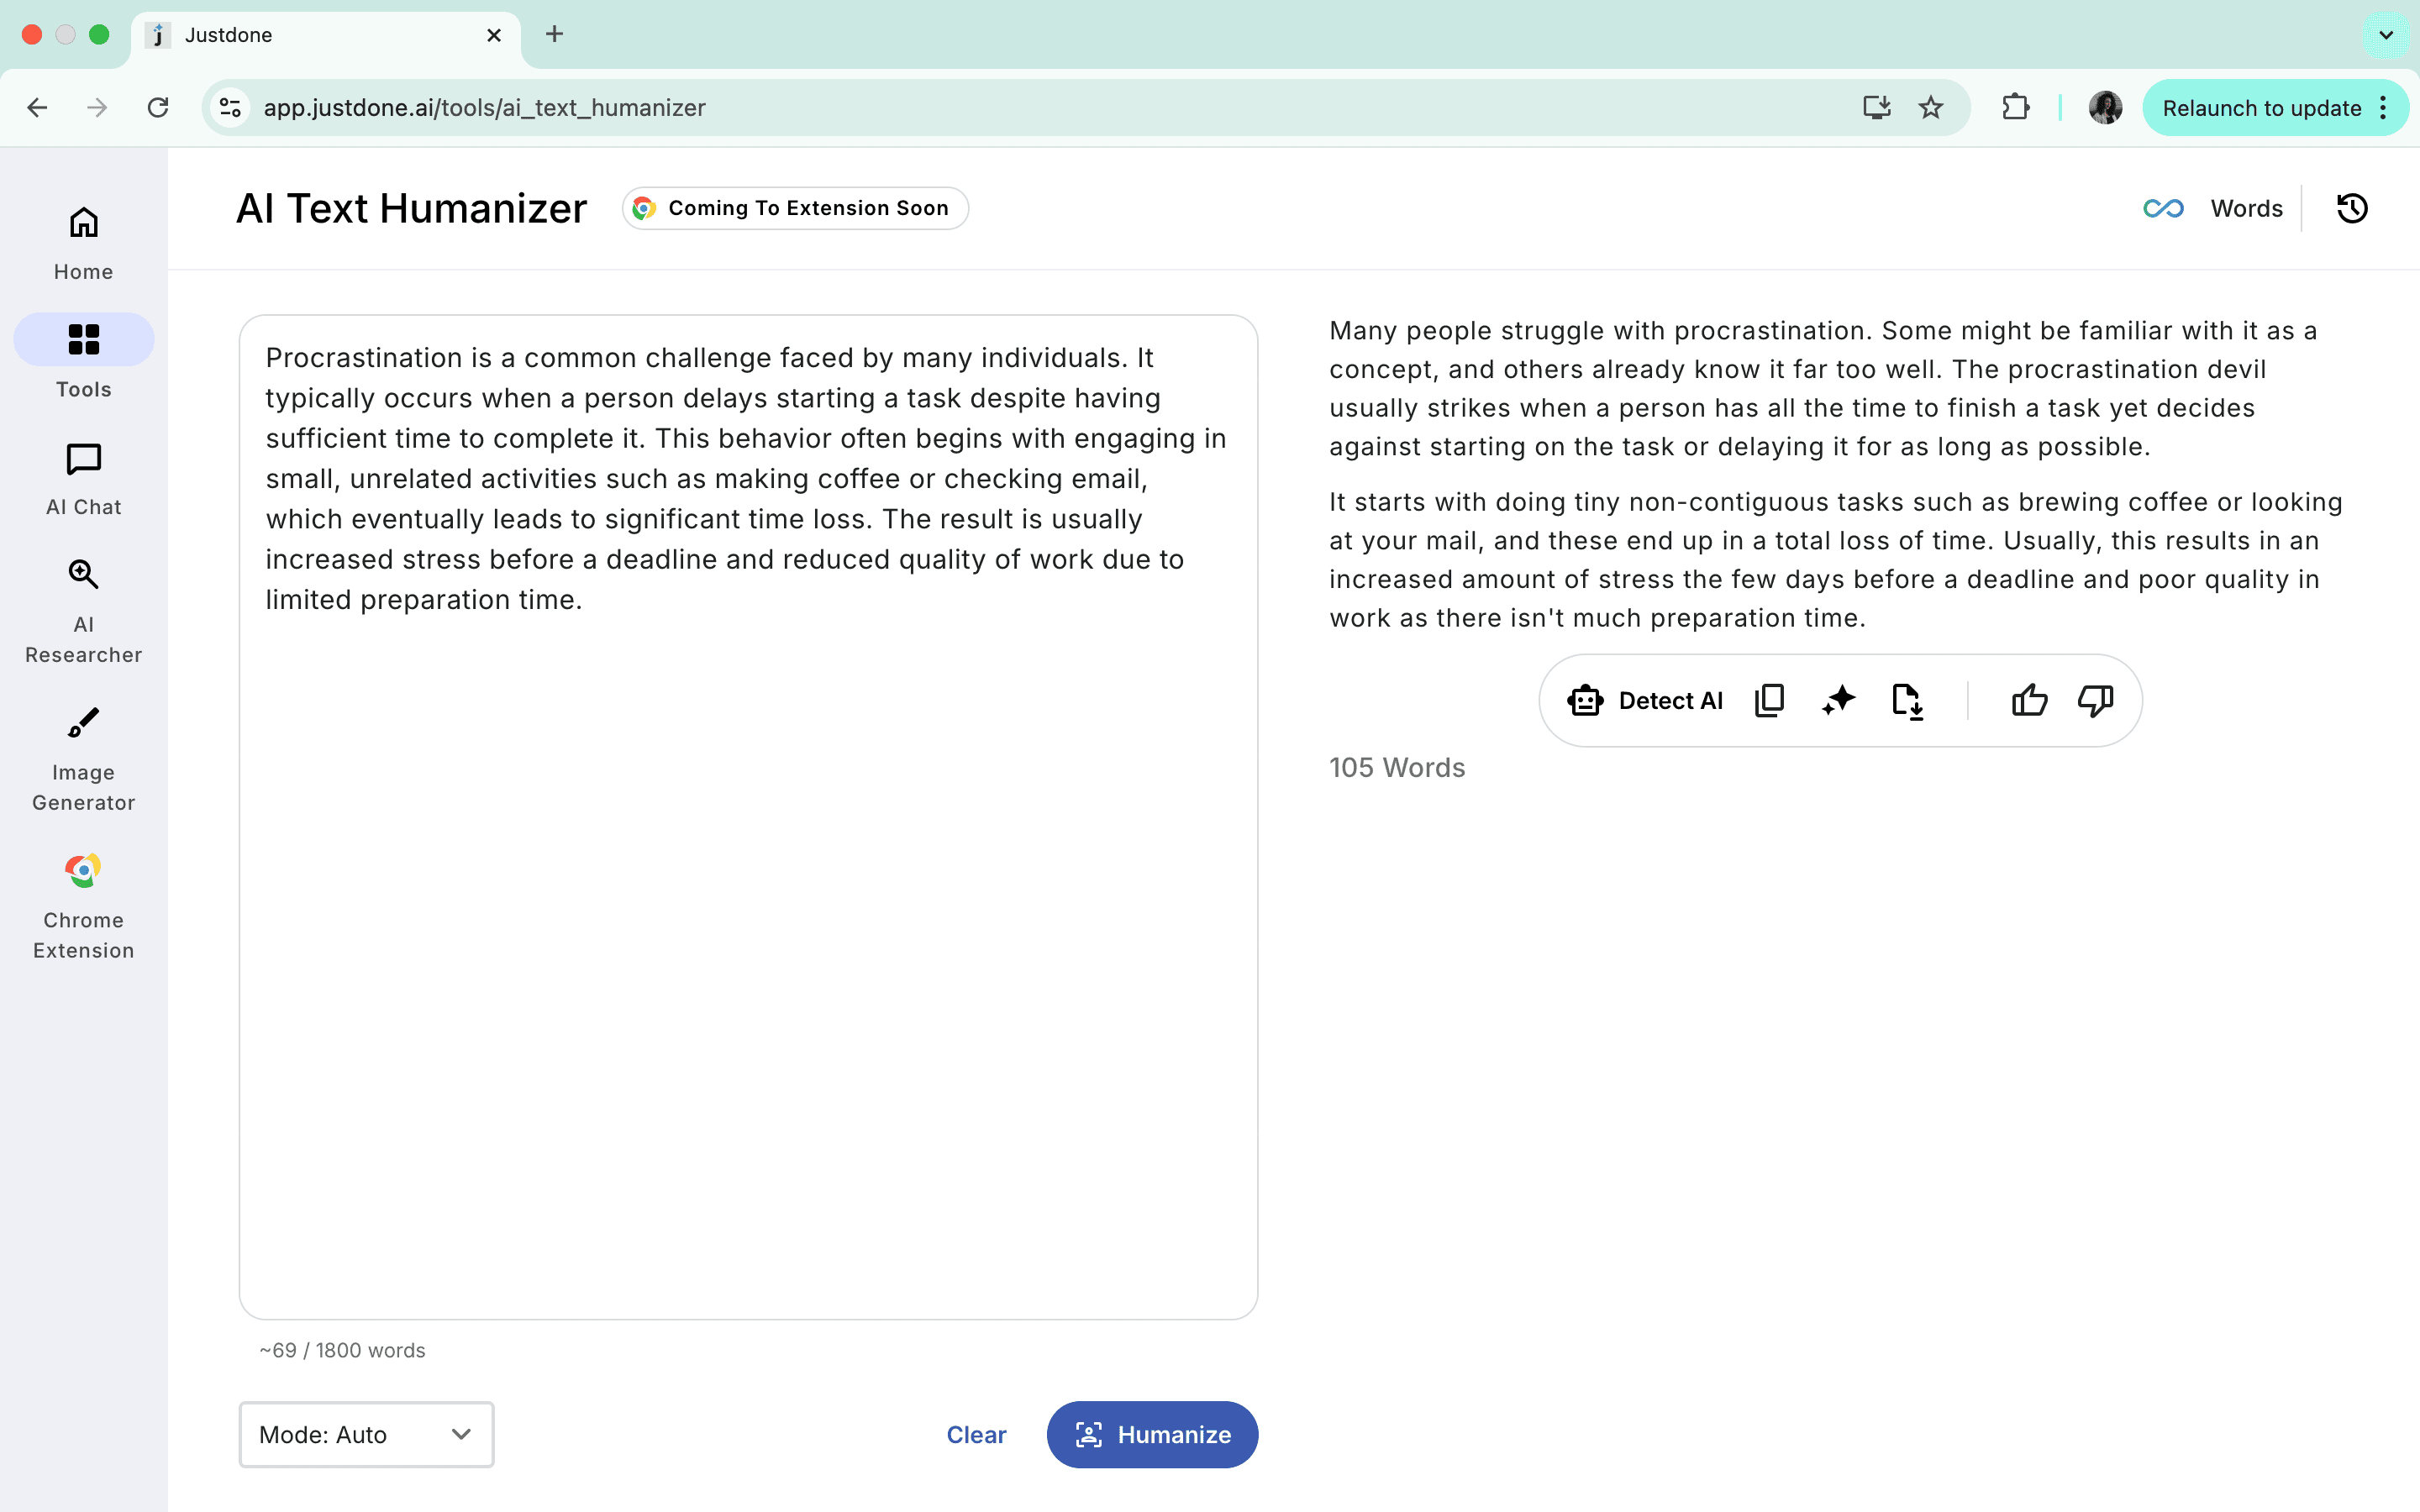
Task: Click the sparkle improve icon
Action: (1838, 701)
